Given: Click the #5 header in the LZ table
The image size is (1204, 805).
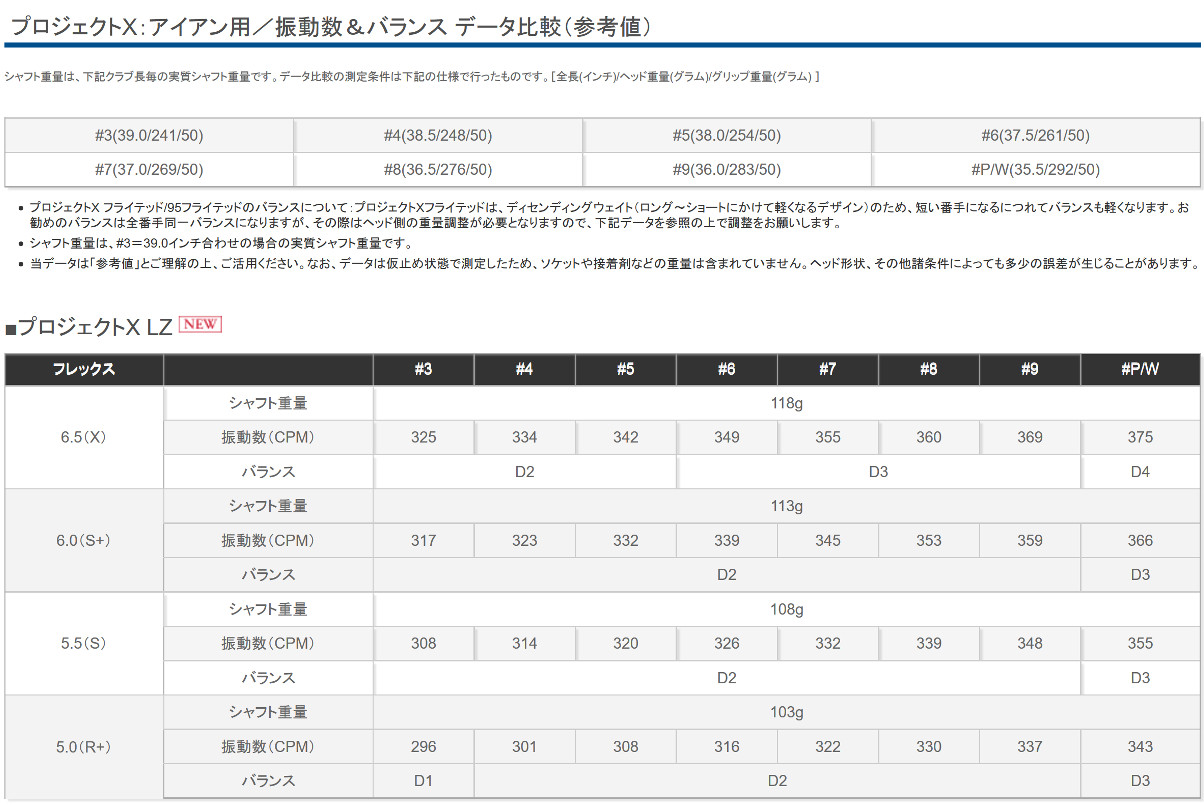Looking at the screenshot, I should coord(625,370).
